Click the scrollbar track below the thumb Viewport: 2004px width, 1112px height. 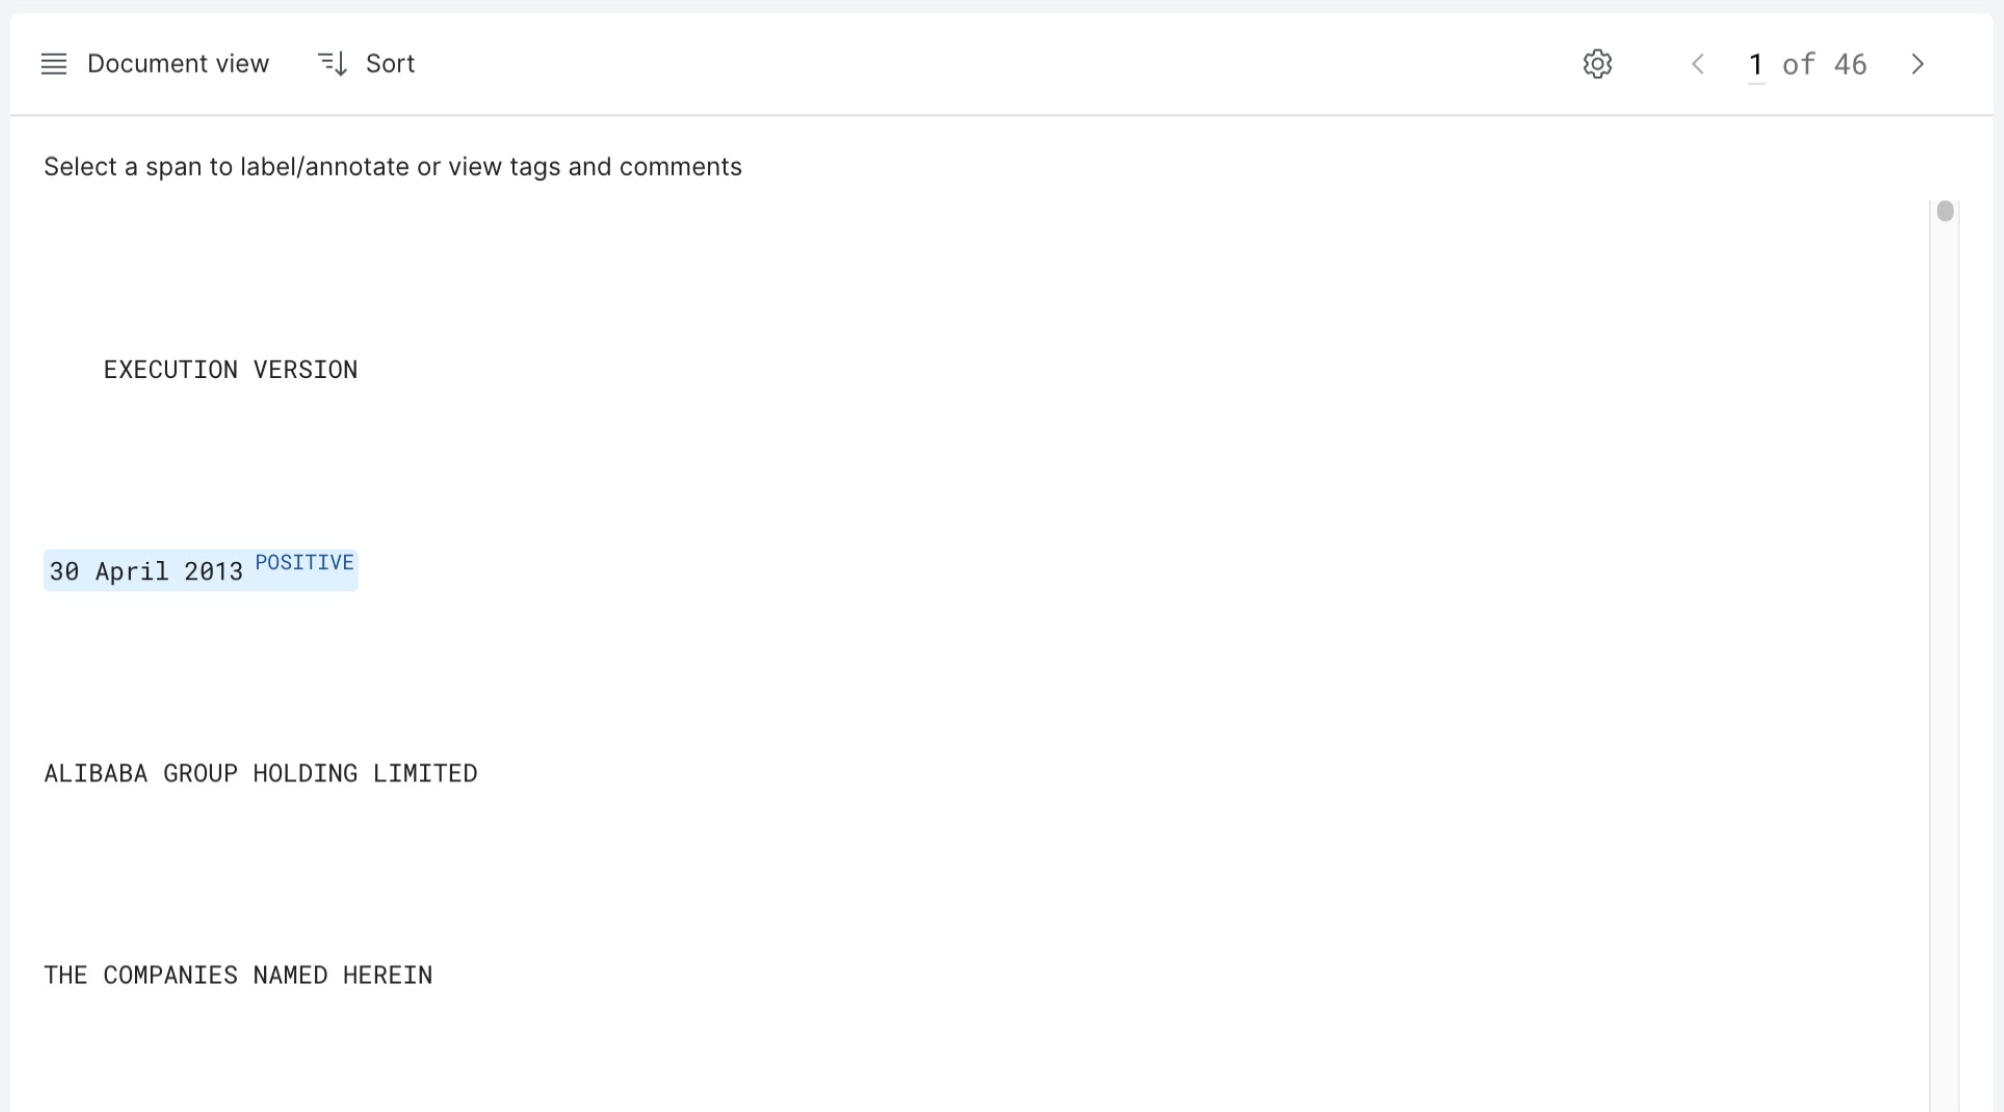(x=1944, y=660)
